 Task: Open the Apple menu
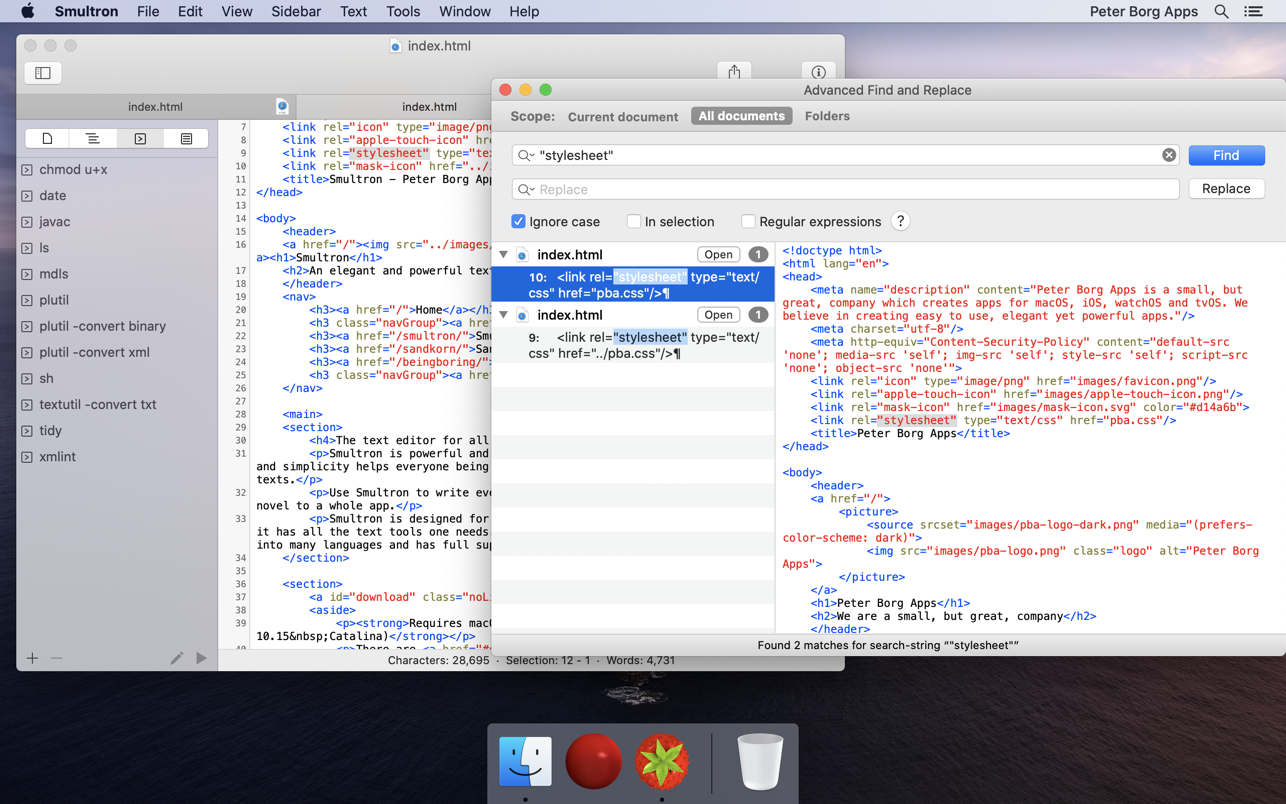[x=28, y=12]
